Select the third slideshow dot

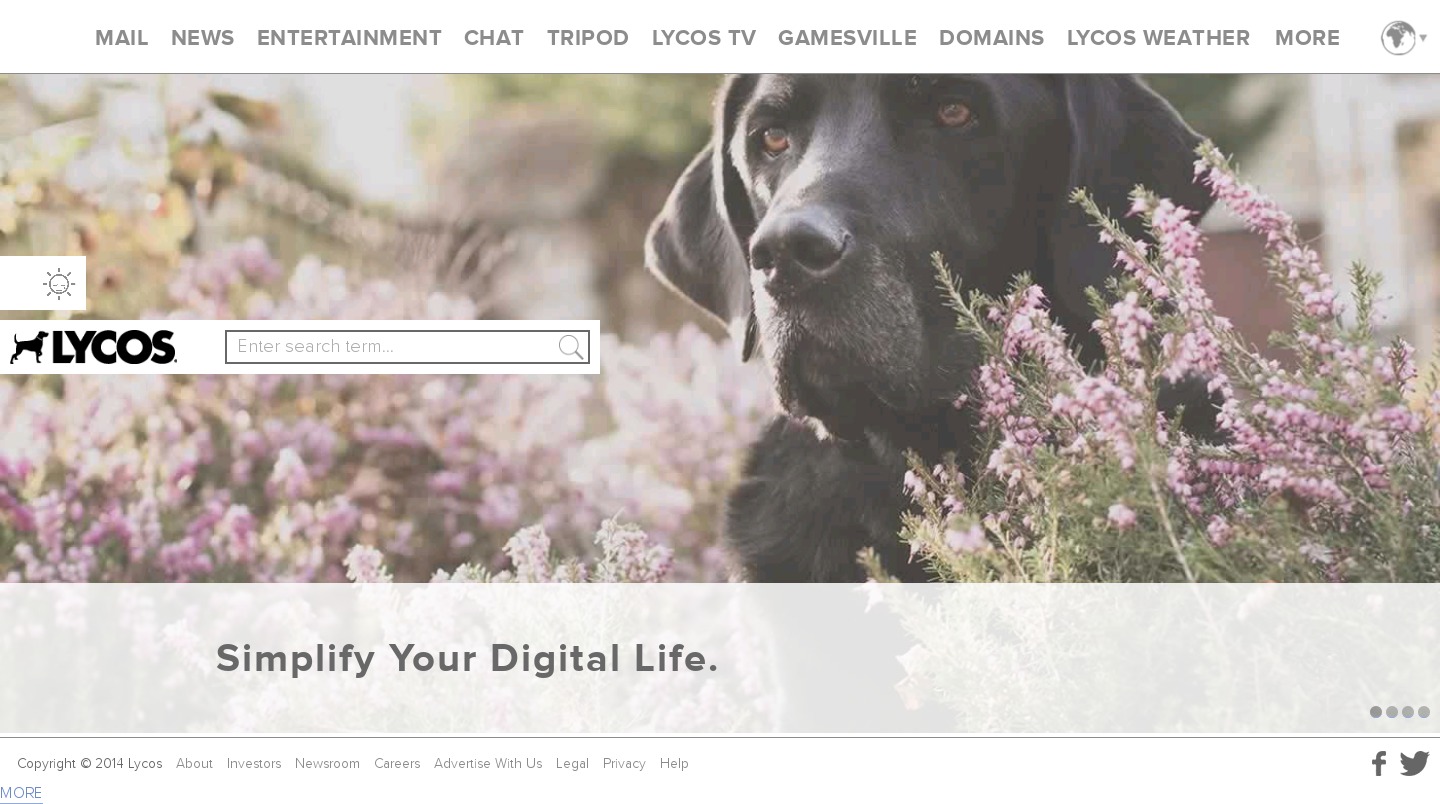1408,712
